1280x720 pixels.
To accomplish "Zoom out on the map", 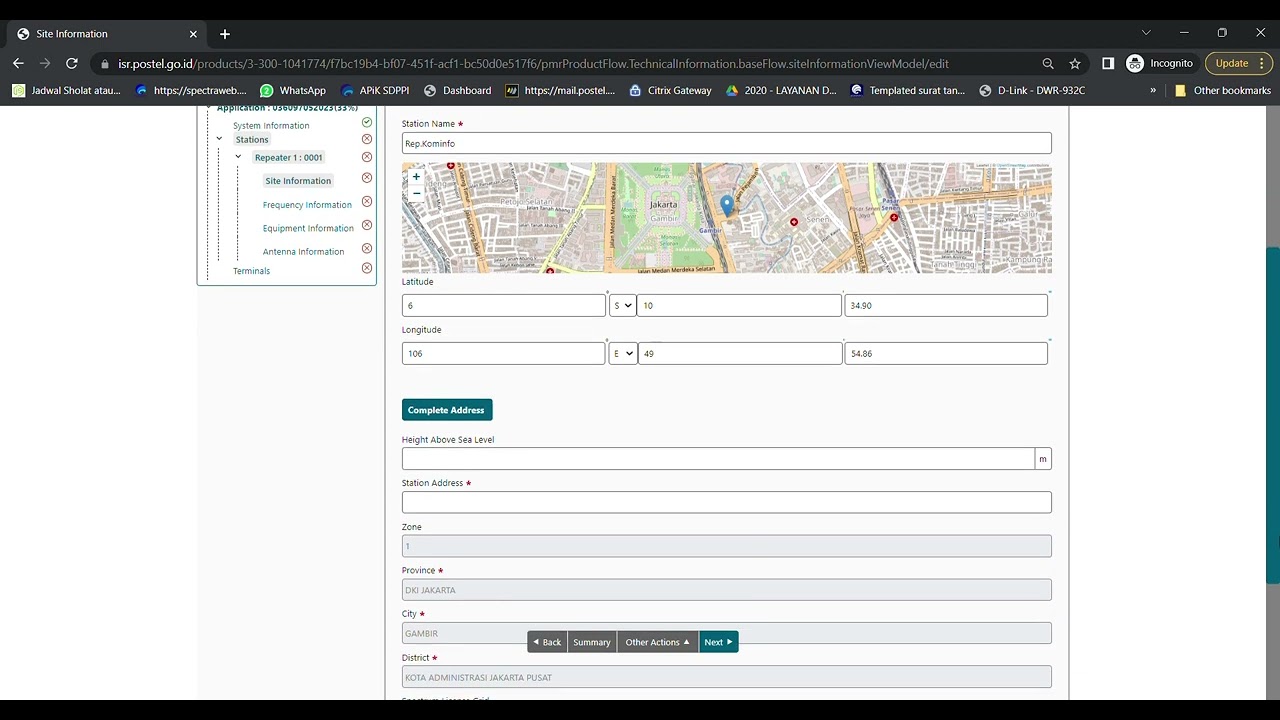I will tap(416, 193).
